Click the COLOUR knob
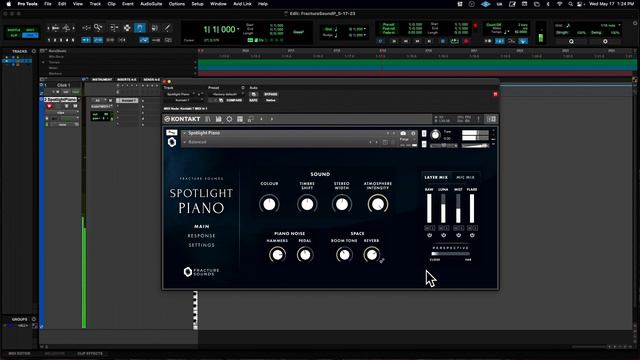 pyautogui.click(x=269, y=204)
